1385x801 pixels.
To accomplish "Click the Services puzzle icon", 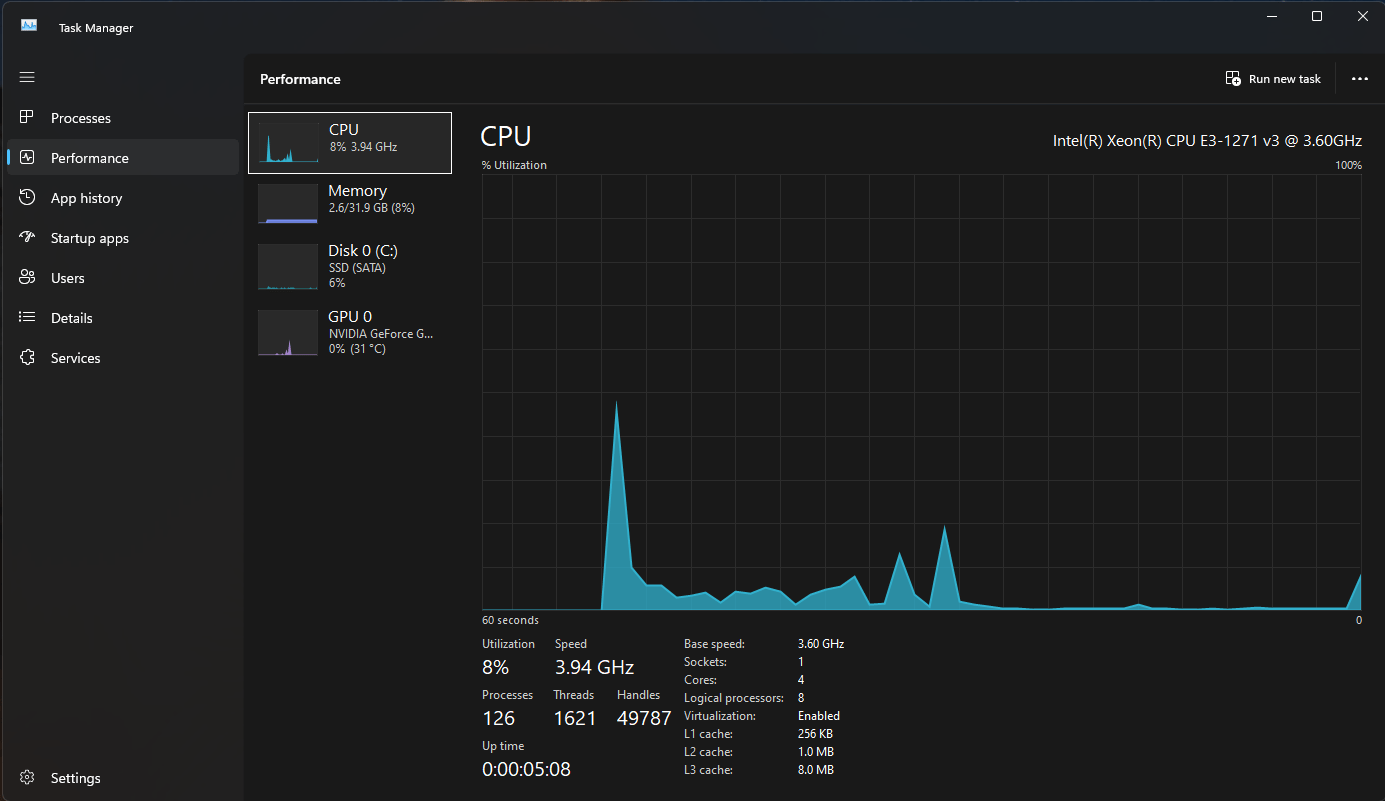I will pos(28,358).
